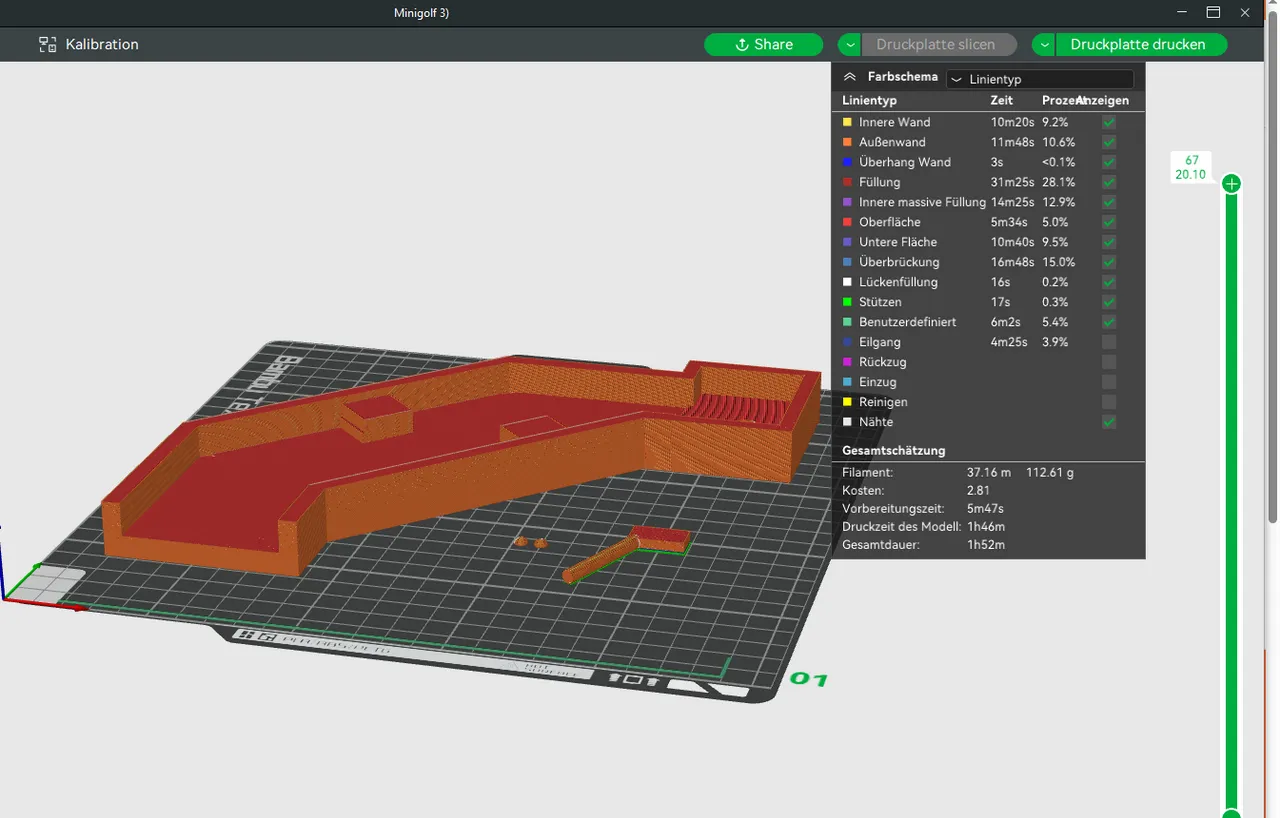The width and height of the screenshot is (1280, 818).
Task: Disable the Anzeigen checkbox for Innere massive Füllung
Action: point(1108,202)
